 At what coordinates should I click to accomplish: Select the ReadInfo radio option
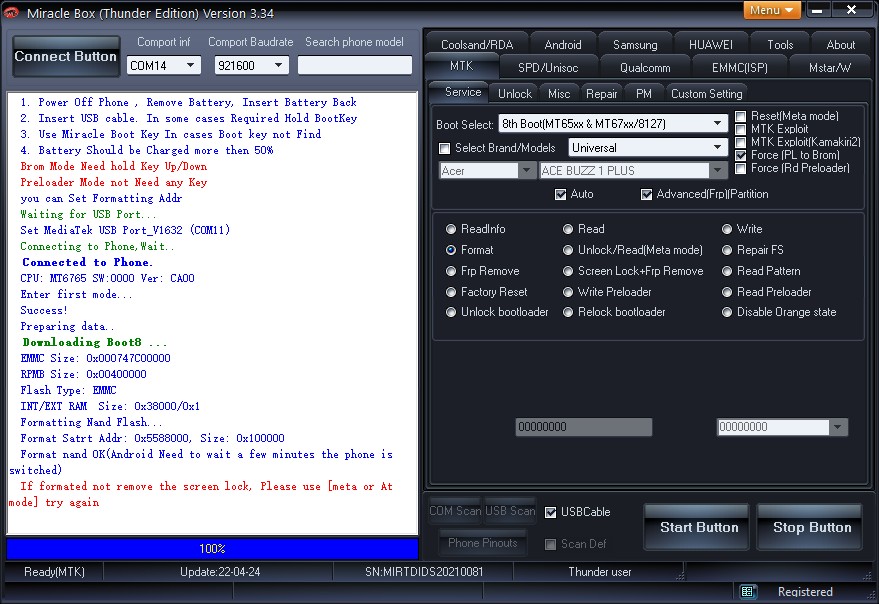point(451,229)
